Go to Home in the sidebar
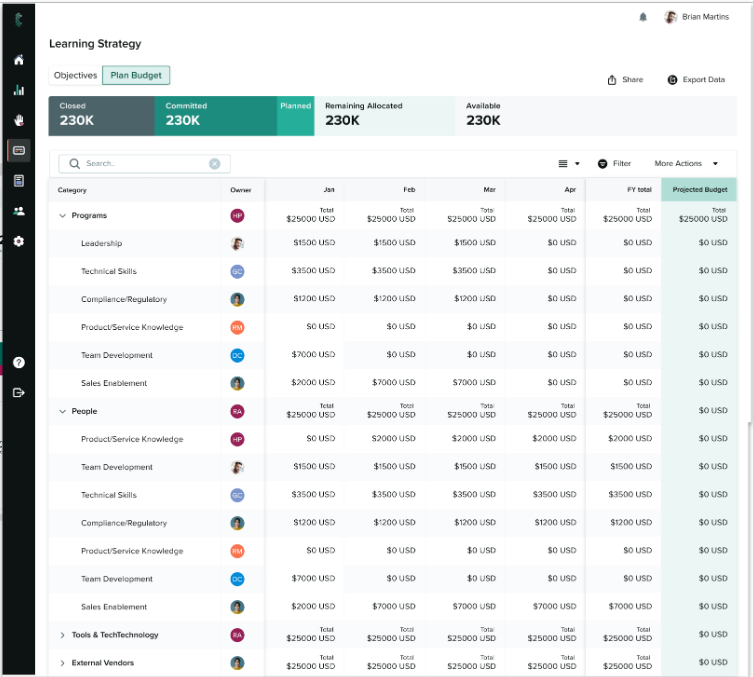The image size is (753, 677). coord(18,60)
